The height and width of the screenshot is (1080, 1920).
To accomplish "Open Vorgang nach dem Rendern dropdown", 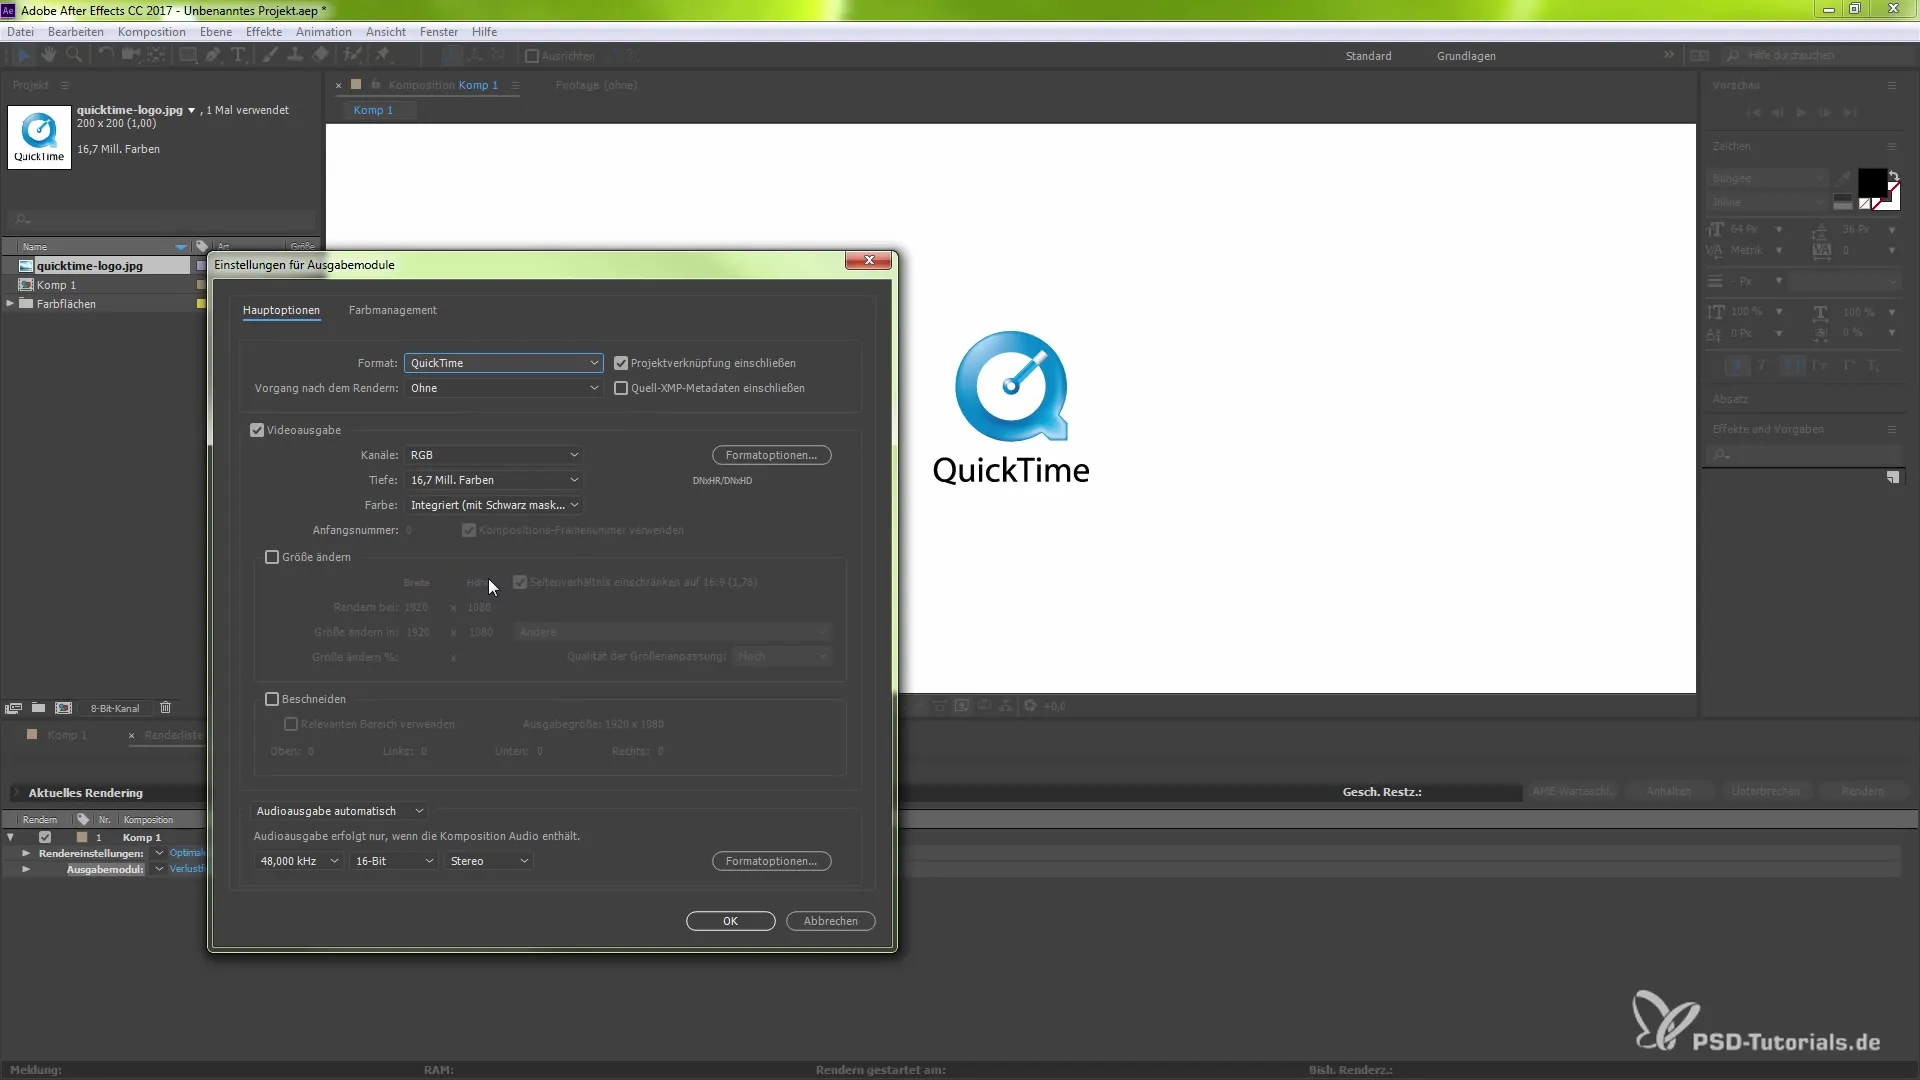I will tap(503, 388).
